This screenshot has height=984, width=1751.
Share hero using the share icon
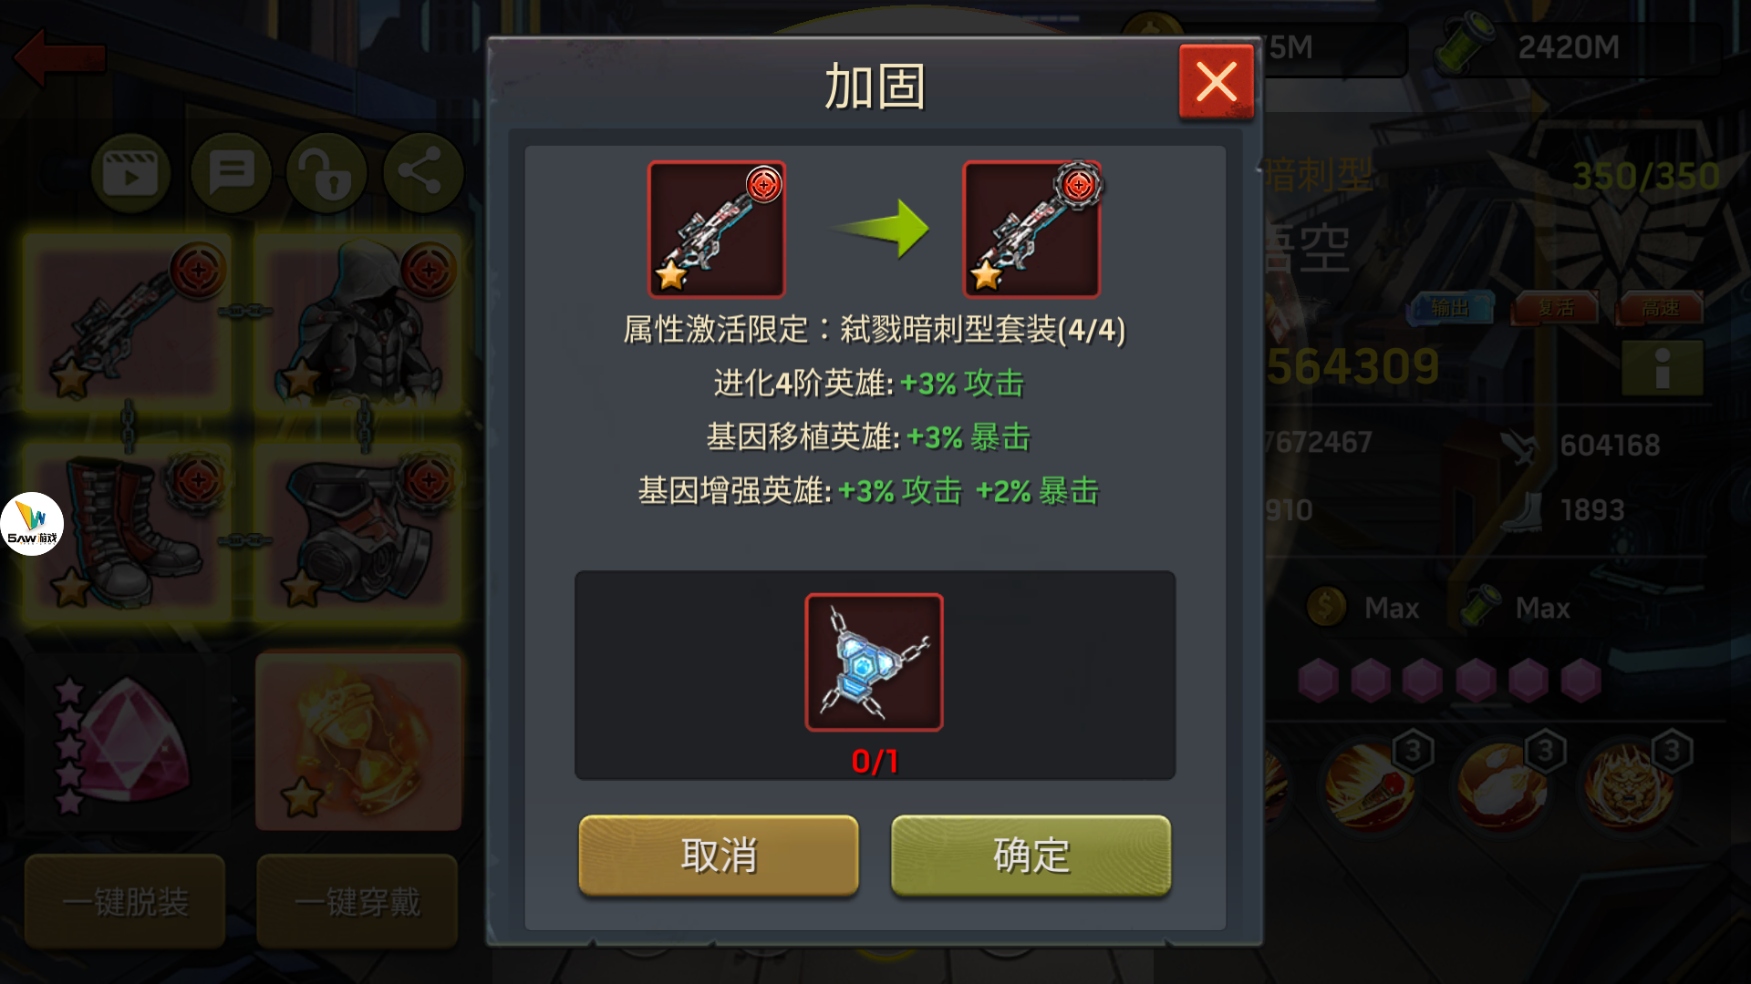(423, 173)
